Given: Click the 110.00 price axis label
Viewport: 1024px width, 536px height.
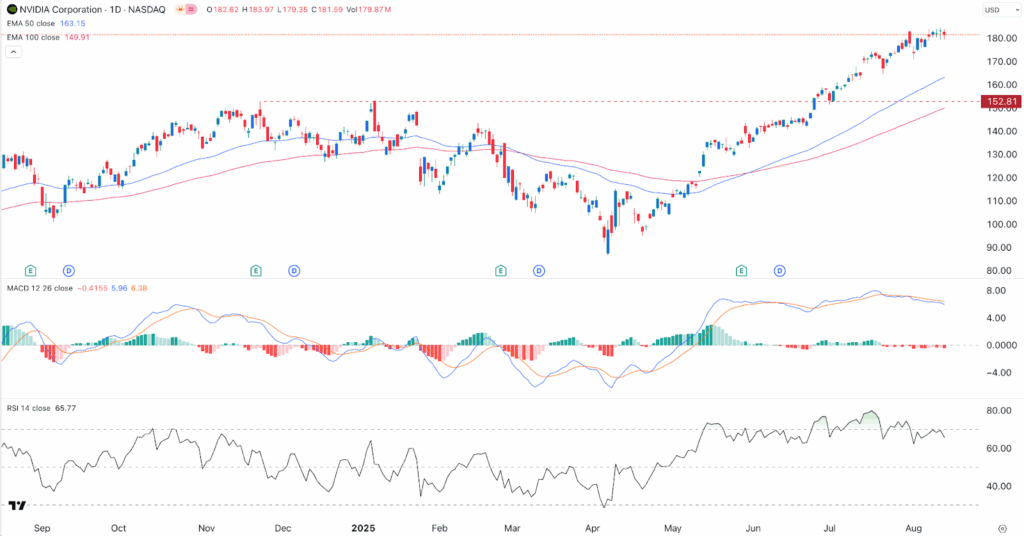Looking at the screenshot, I should (1002, 201).
